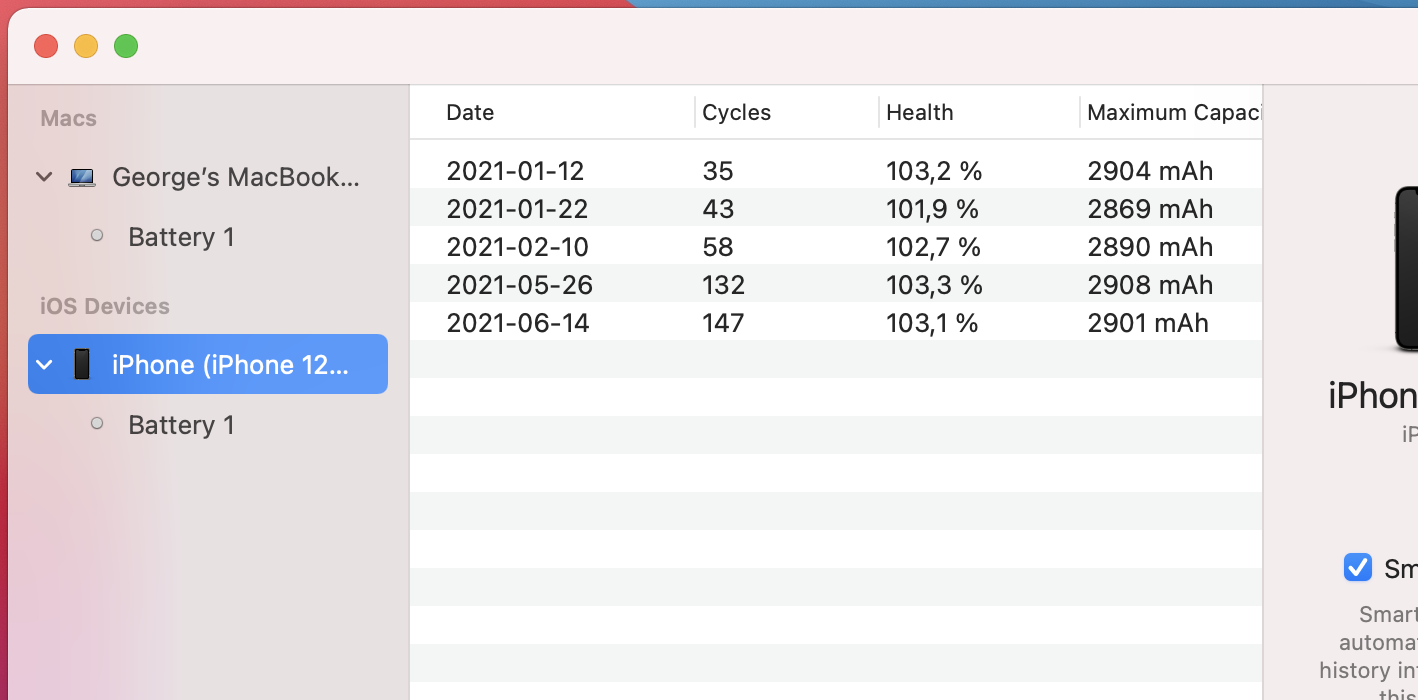The image size is (1418, 700).
Task: Click the green maximize window button
Action: [126, 46]
